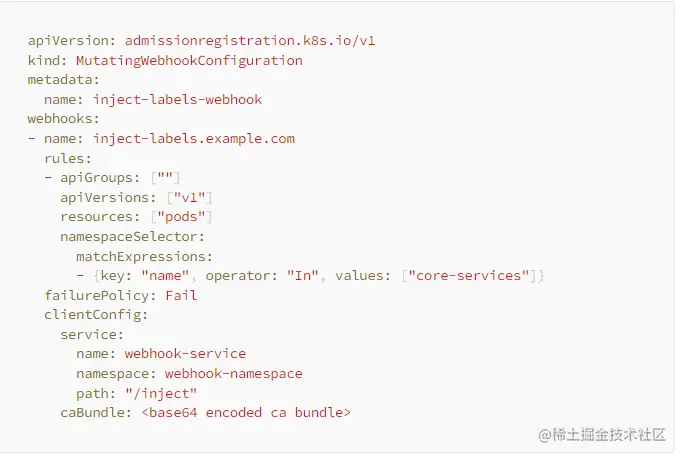The width and height of the screenshot is (680, 457).
Task: Select the "core-services" values entry
Action: (469, 276)
